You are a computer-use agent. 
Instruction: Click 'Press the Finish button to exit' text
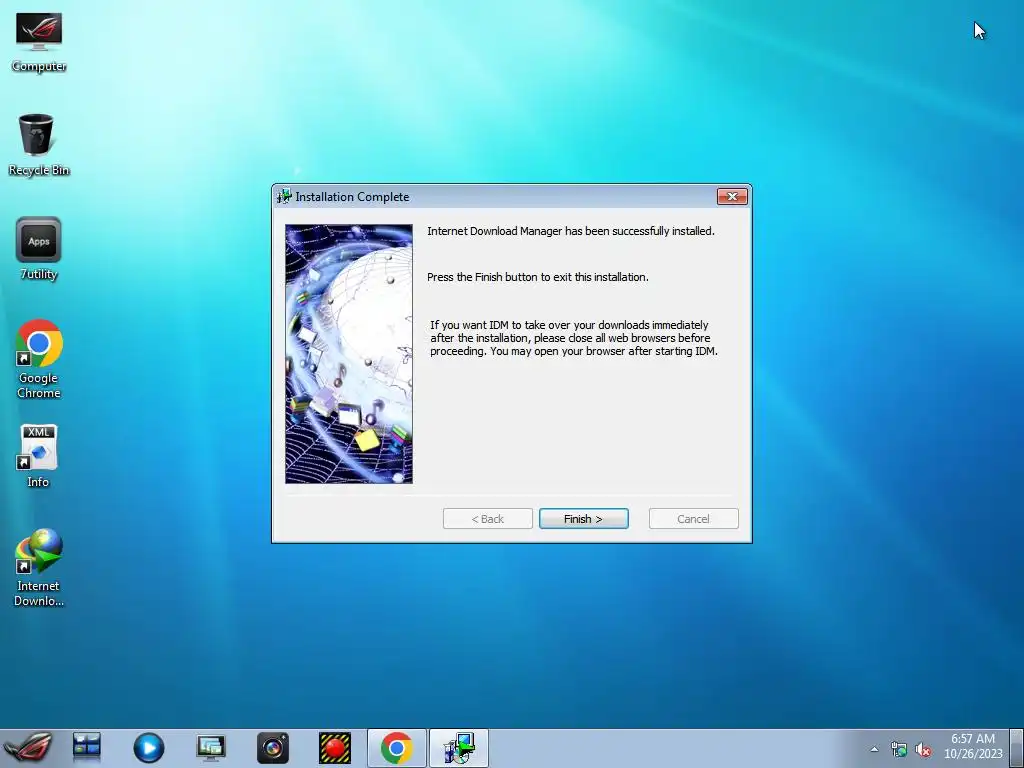537,277
